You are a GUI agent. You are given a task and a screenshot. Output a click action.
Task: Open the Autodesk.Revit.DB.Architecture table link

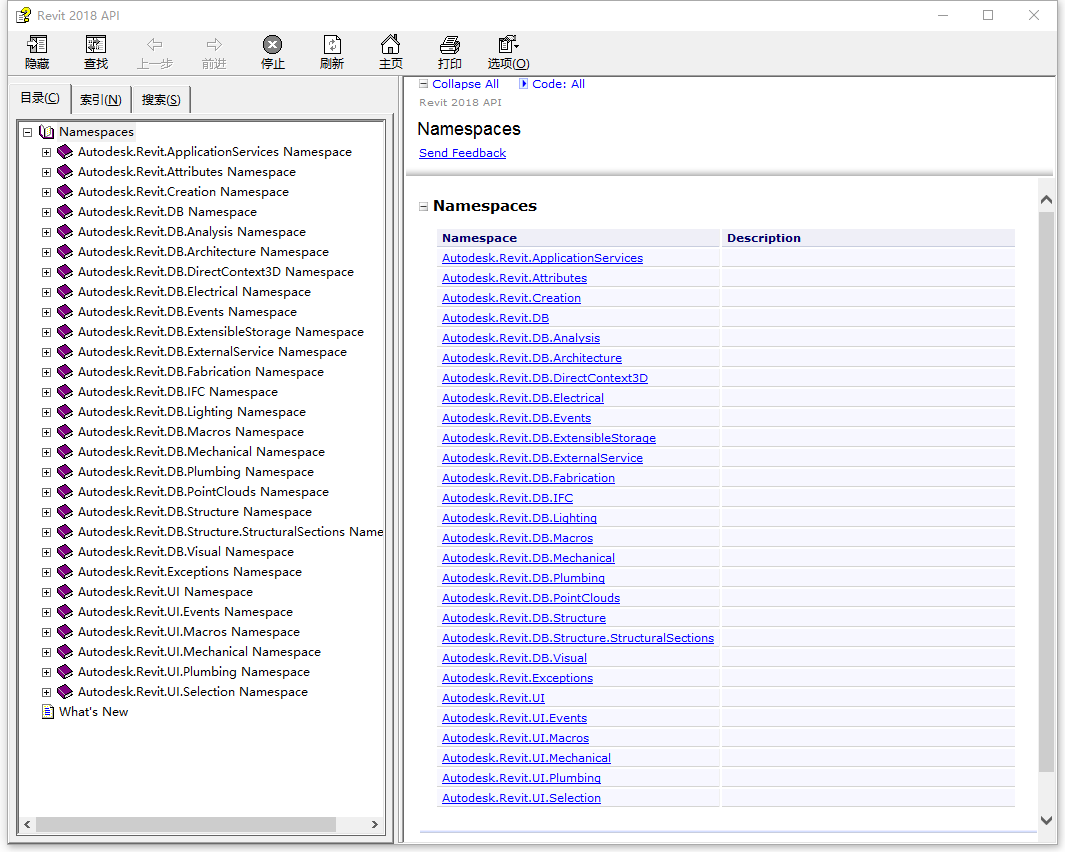(x=532, y=358)
